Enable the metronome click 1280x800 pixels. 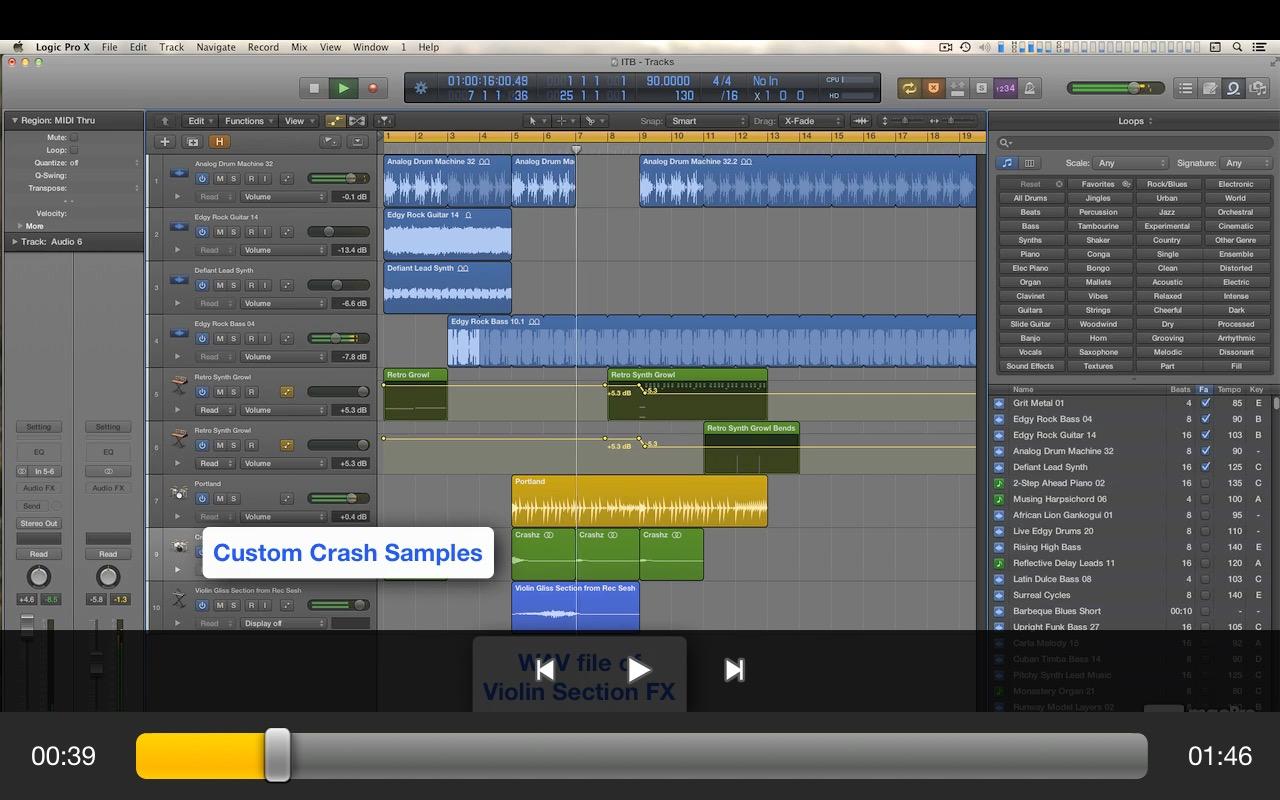(x=1029, y=88)
